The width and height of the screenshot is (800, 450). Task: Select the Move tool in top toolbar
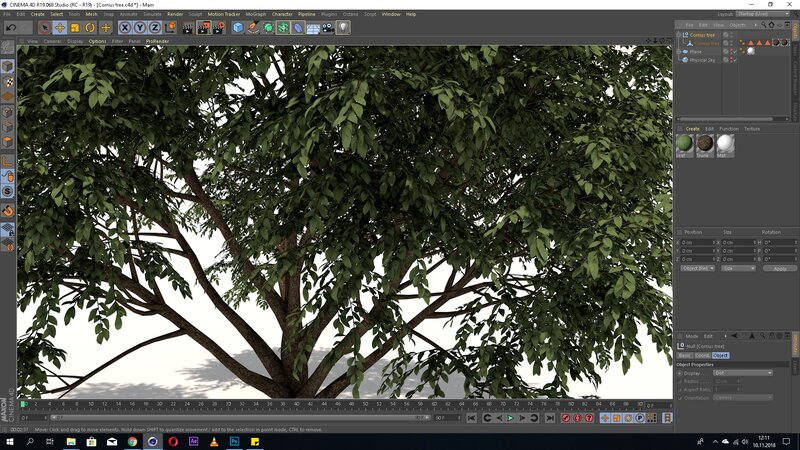(x=60, y=28)
